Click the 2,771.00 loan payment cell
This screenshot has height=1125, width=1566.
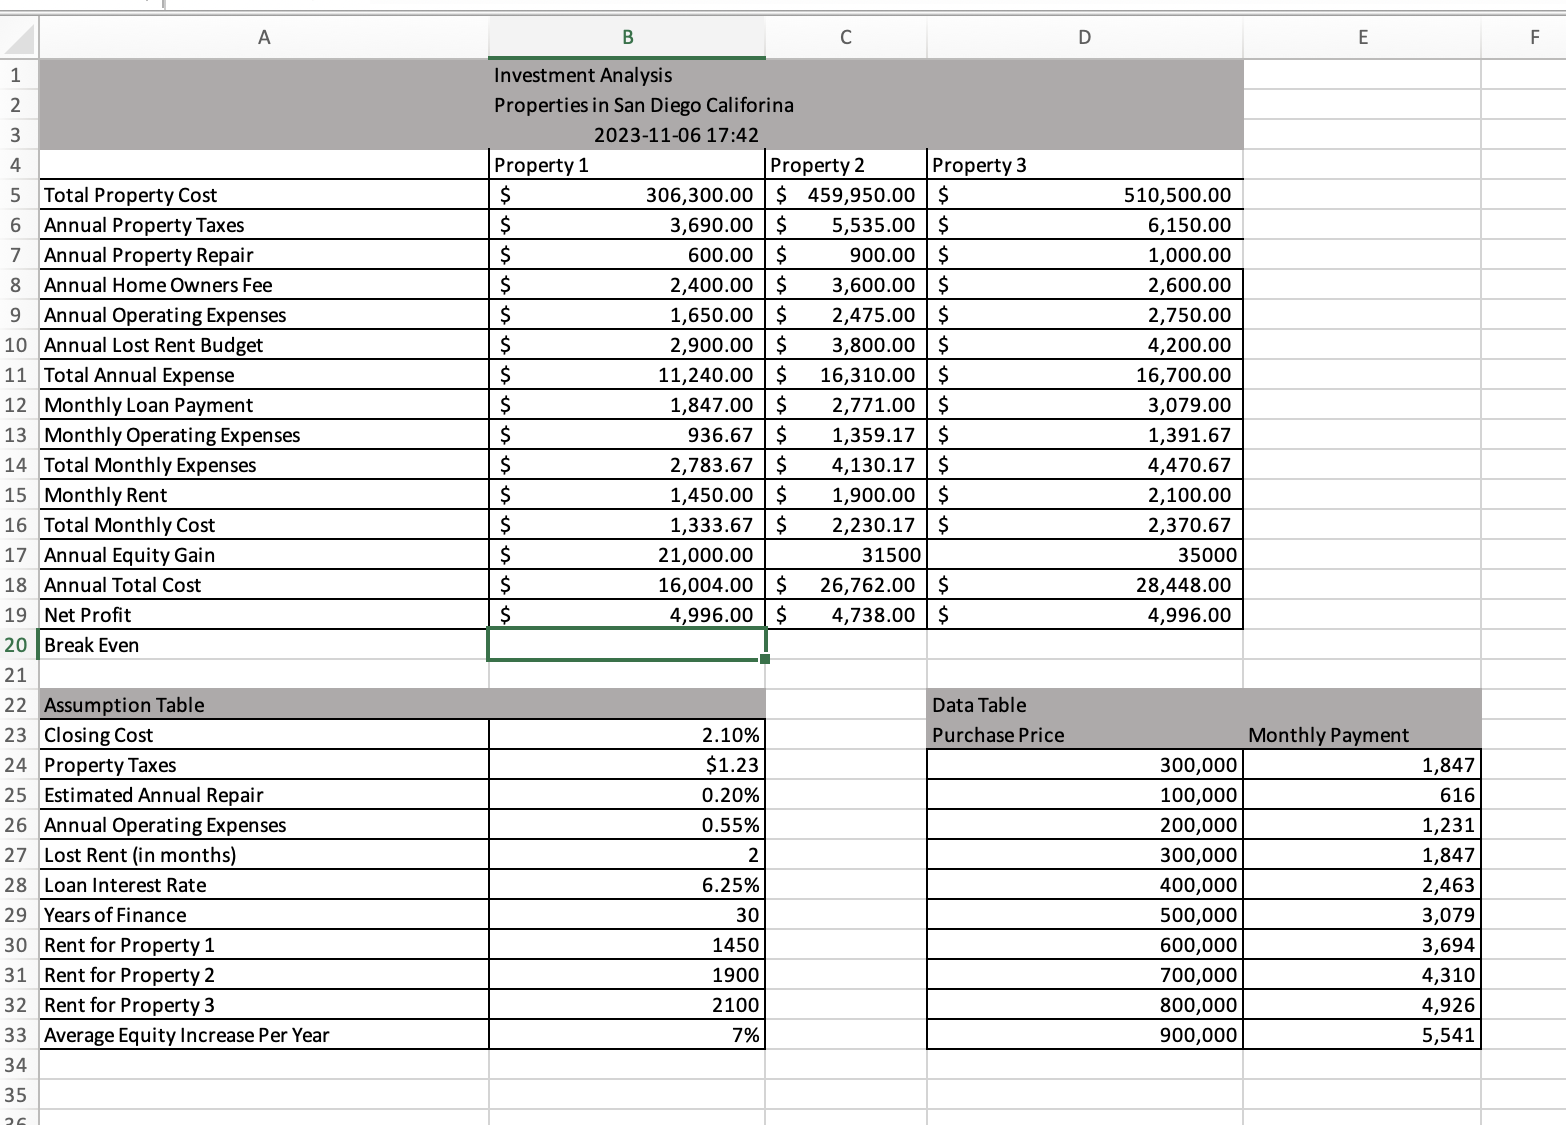pos(846,405)
